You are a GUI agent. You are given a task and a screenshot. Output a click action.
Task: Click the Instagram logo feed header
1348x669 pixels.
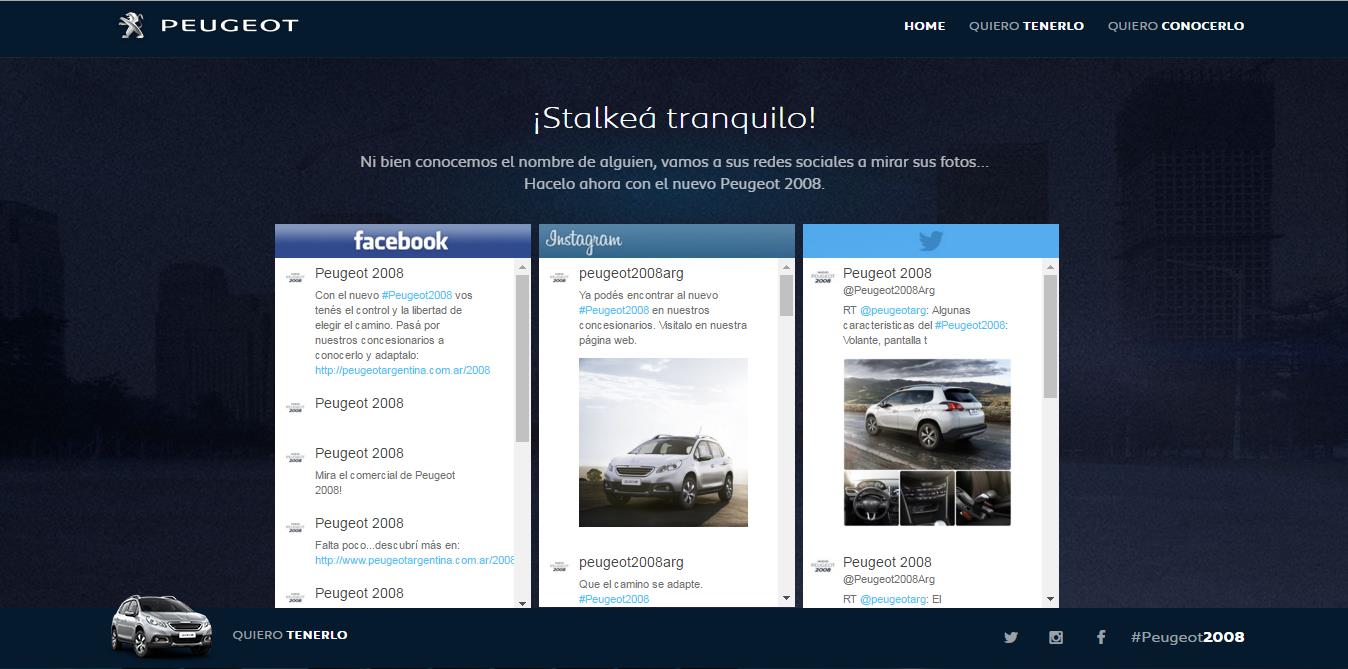click(584, 241)
